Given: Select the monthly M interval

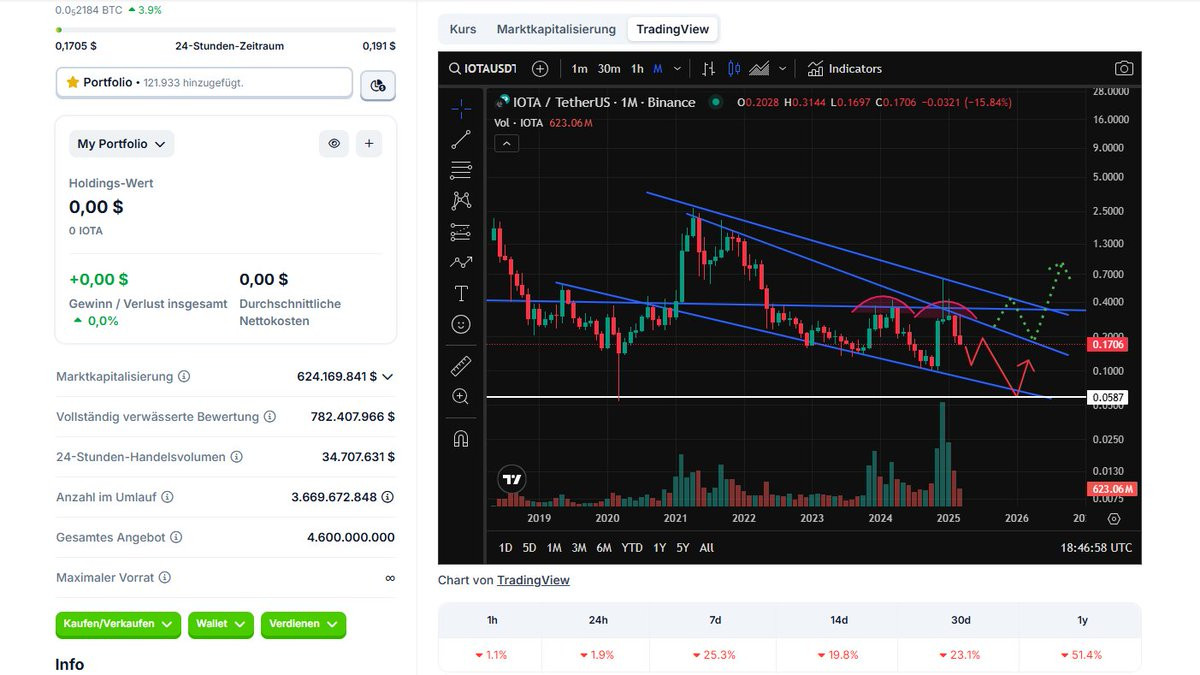Looking at the screenshot, I should 658,68.
